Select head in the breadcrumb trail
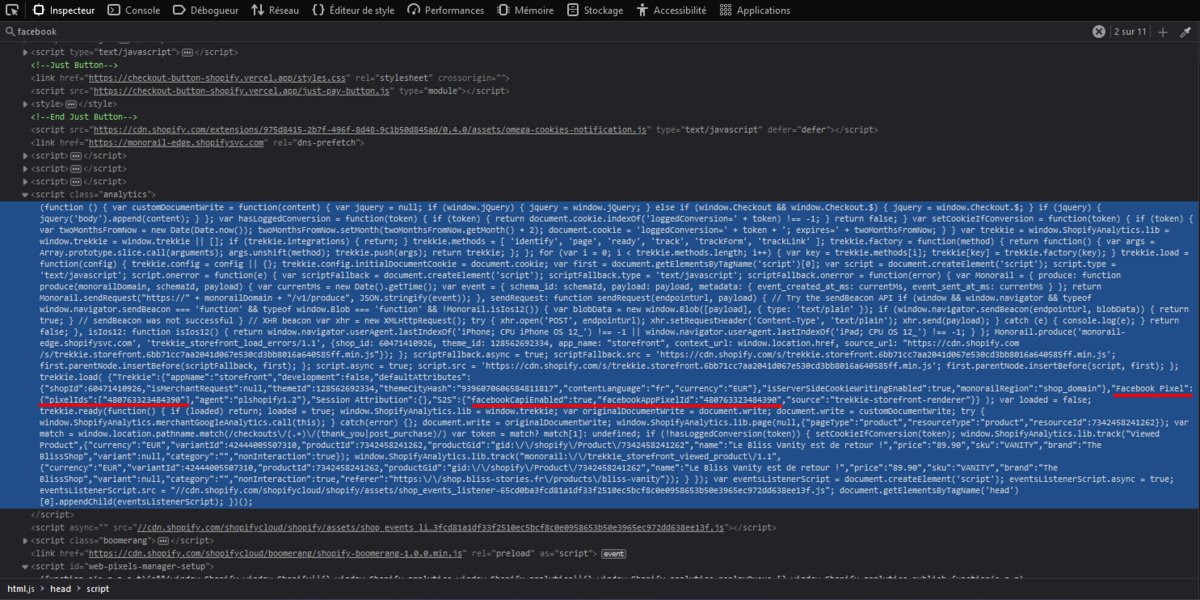 point(59,589)
